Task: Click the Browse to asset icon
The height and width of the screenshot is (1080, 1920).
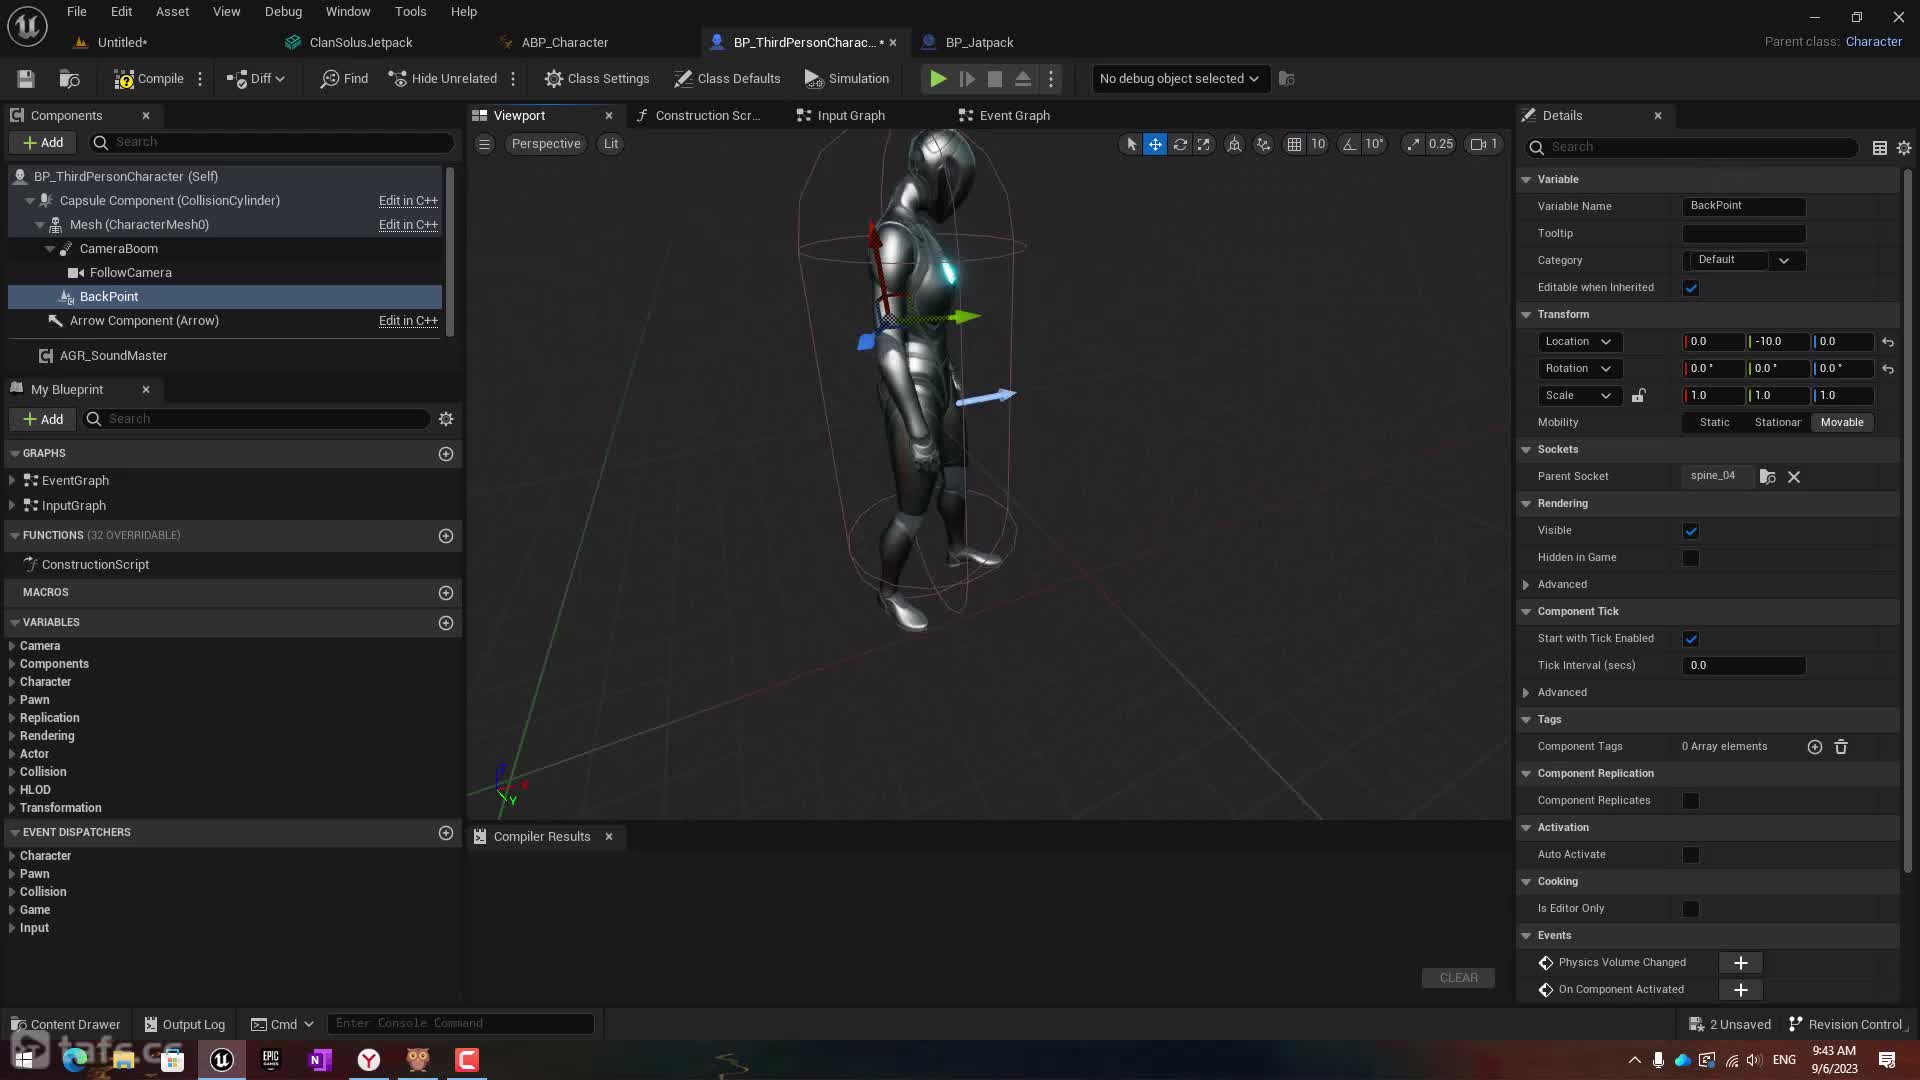Action: coord(70,79)
